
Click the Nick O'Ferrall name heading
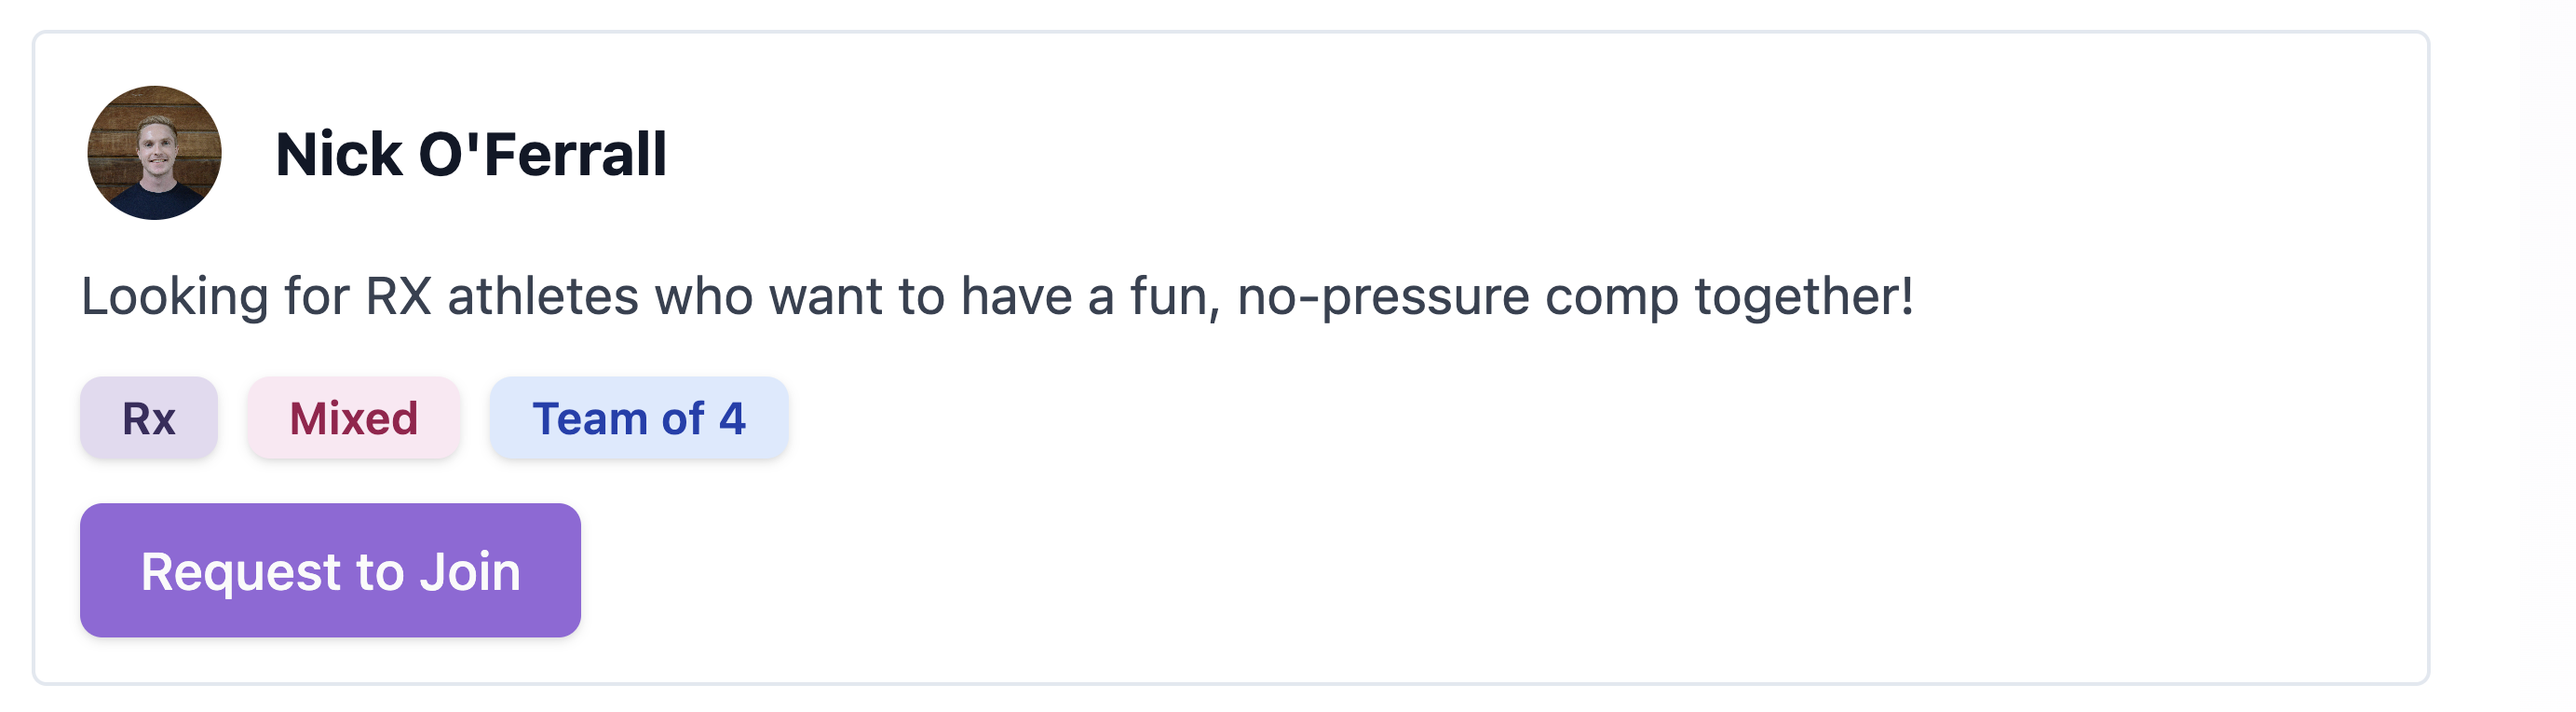point(471,154)
